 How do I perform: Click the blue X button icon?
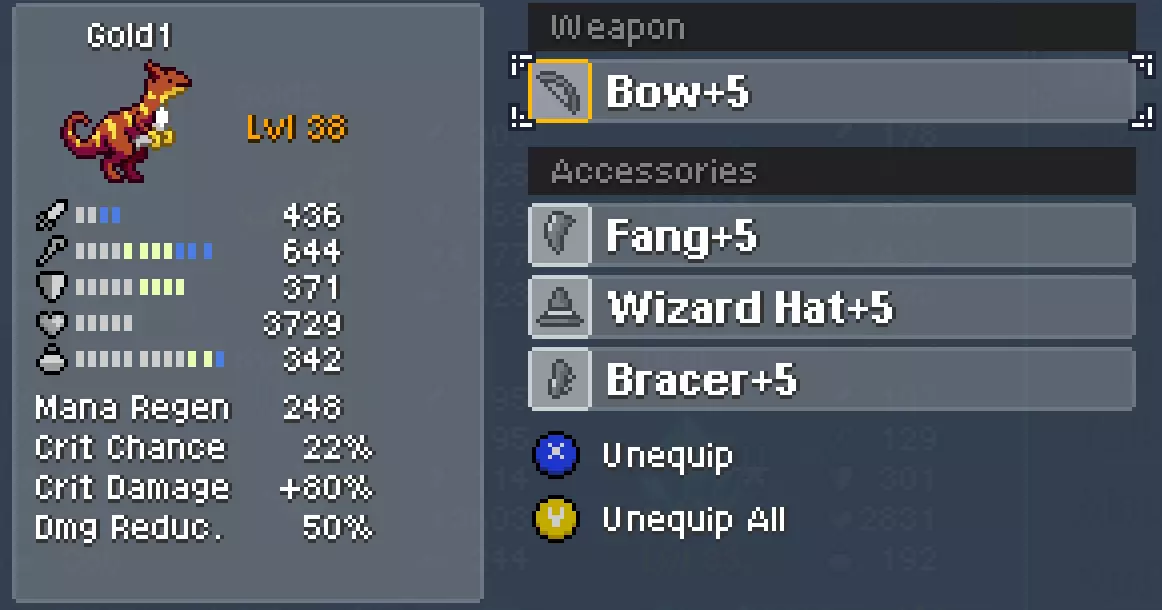tap(556, 454)
